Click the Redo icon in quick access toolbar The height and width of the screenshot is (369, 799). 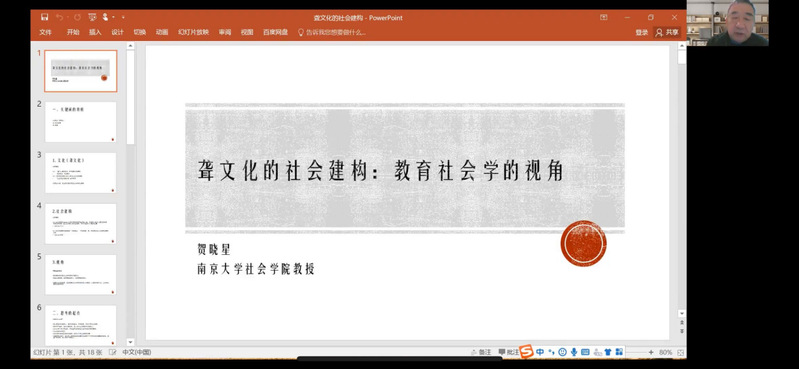(77, 17)
